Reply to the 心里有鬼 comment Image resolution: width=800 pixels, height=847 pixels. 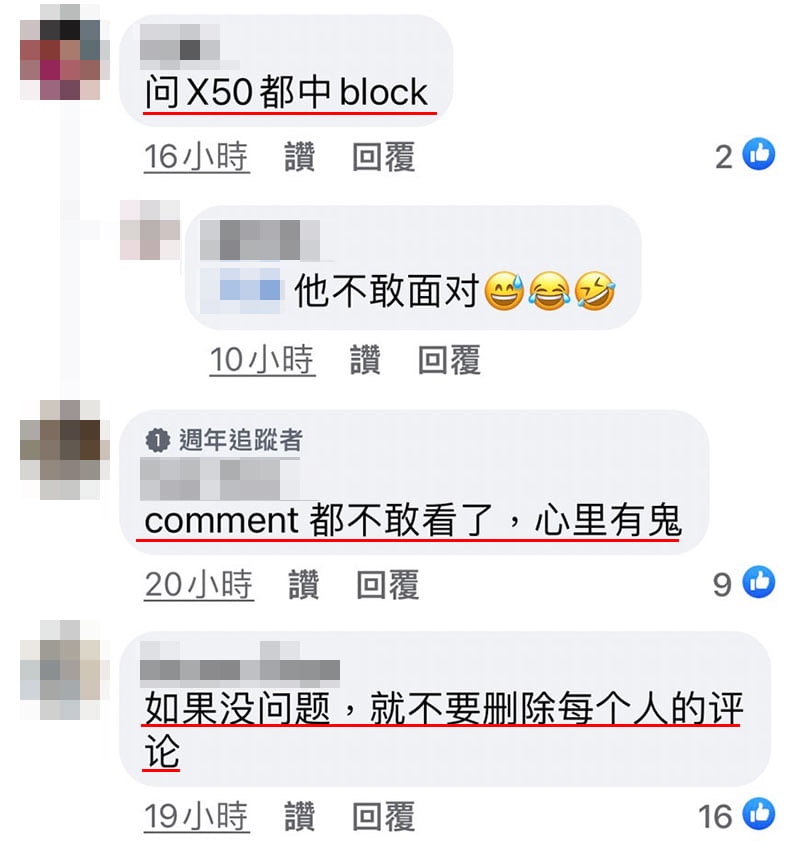(388, 584)
